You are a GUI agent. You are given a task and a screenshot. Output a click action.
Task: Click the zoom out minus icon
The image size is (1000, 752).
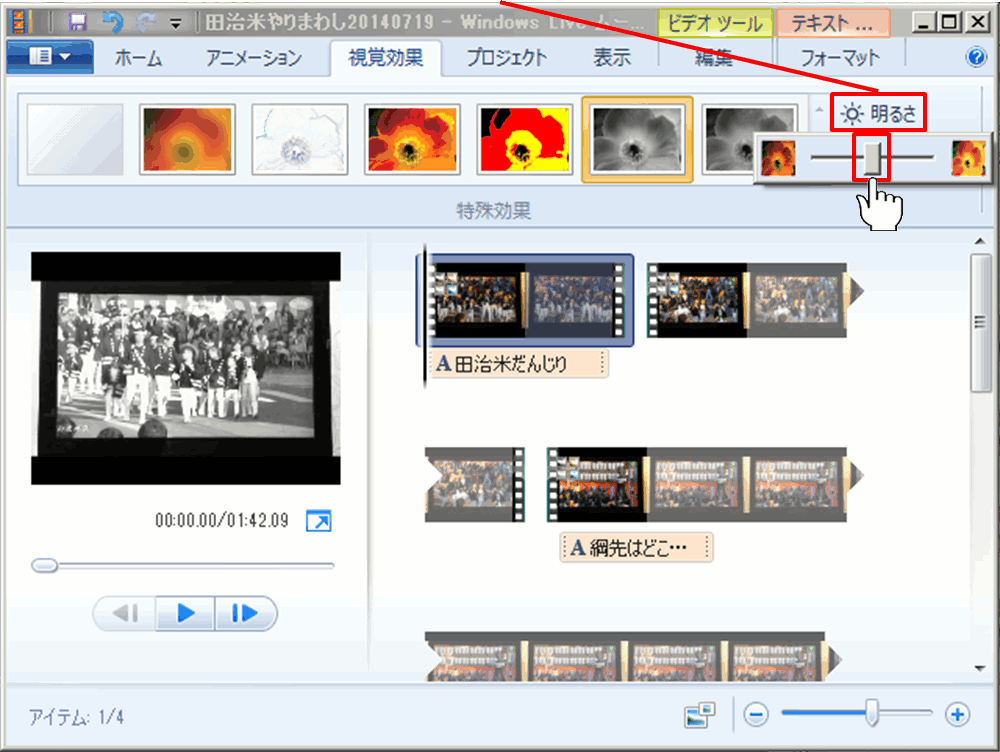[x=757, y=714]
